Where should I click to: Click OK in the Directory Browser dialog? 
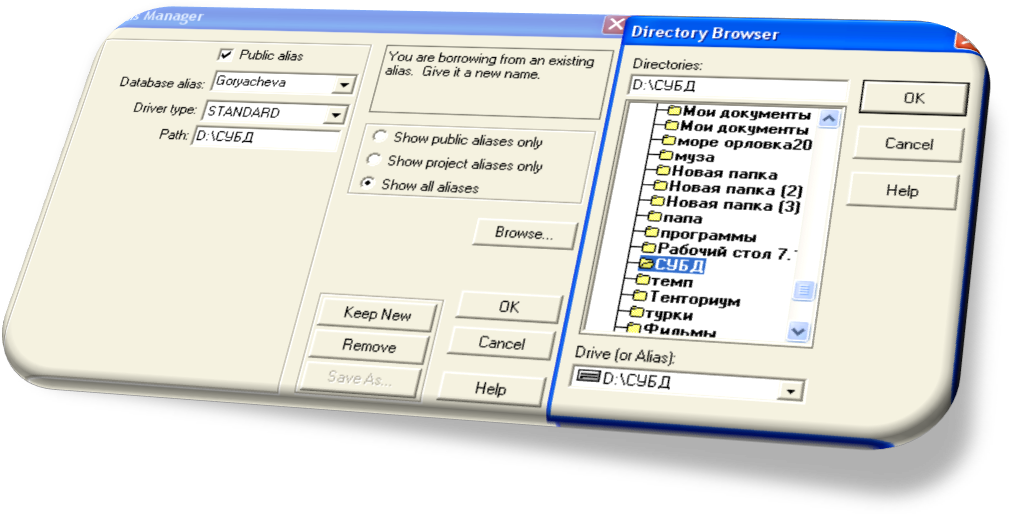point(914,98)
